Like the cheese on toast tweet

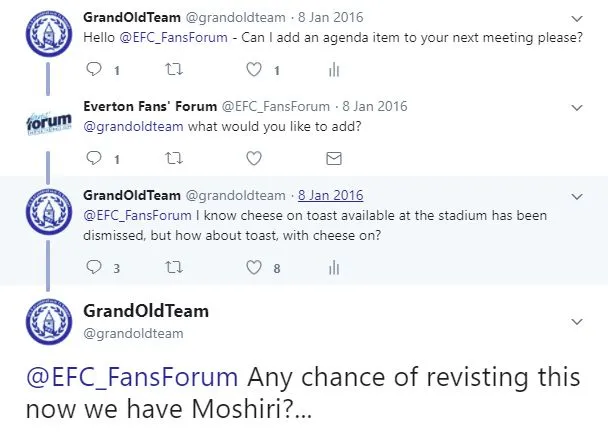pyautogui.click(x=254, y=267)
